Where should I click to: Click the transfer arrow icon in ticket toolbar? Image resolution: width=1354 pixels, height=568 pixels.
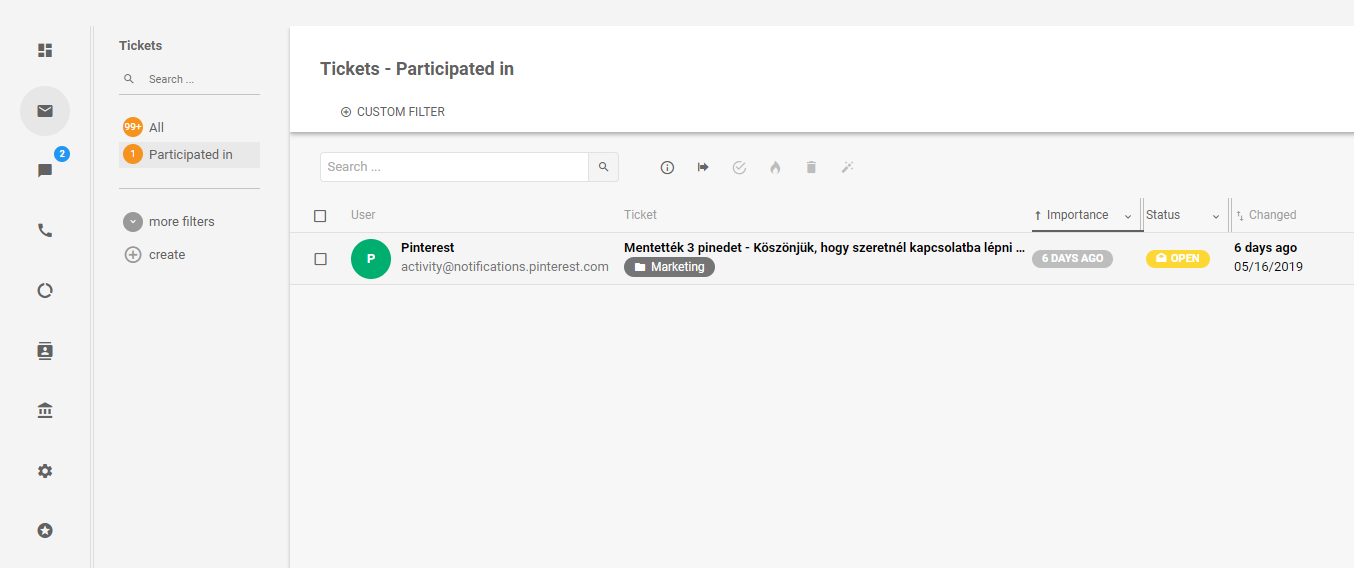pyautogui.click(x=703, y=167)
